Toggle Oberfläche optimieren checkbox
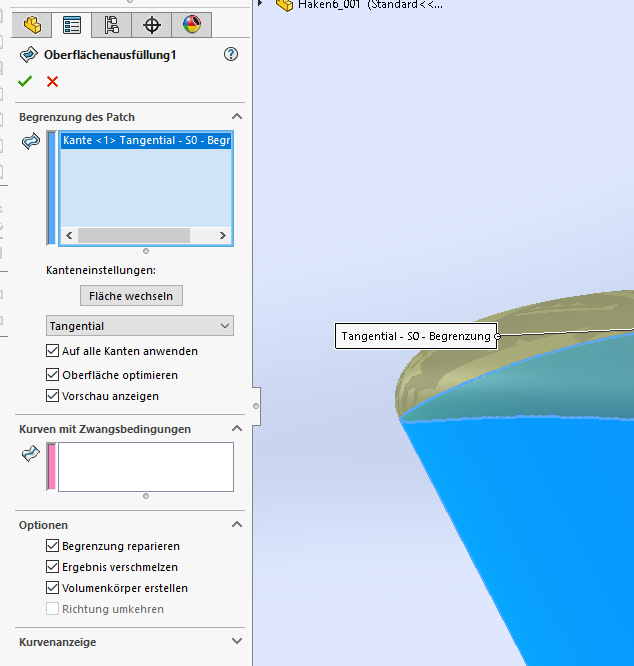Viewport: 634px width, 666px height. 52,375
